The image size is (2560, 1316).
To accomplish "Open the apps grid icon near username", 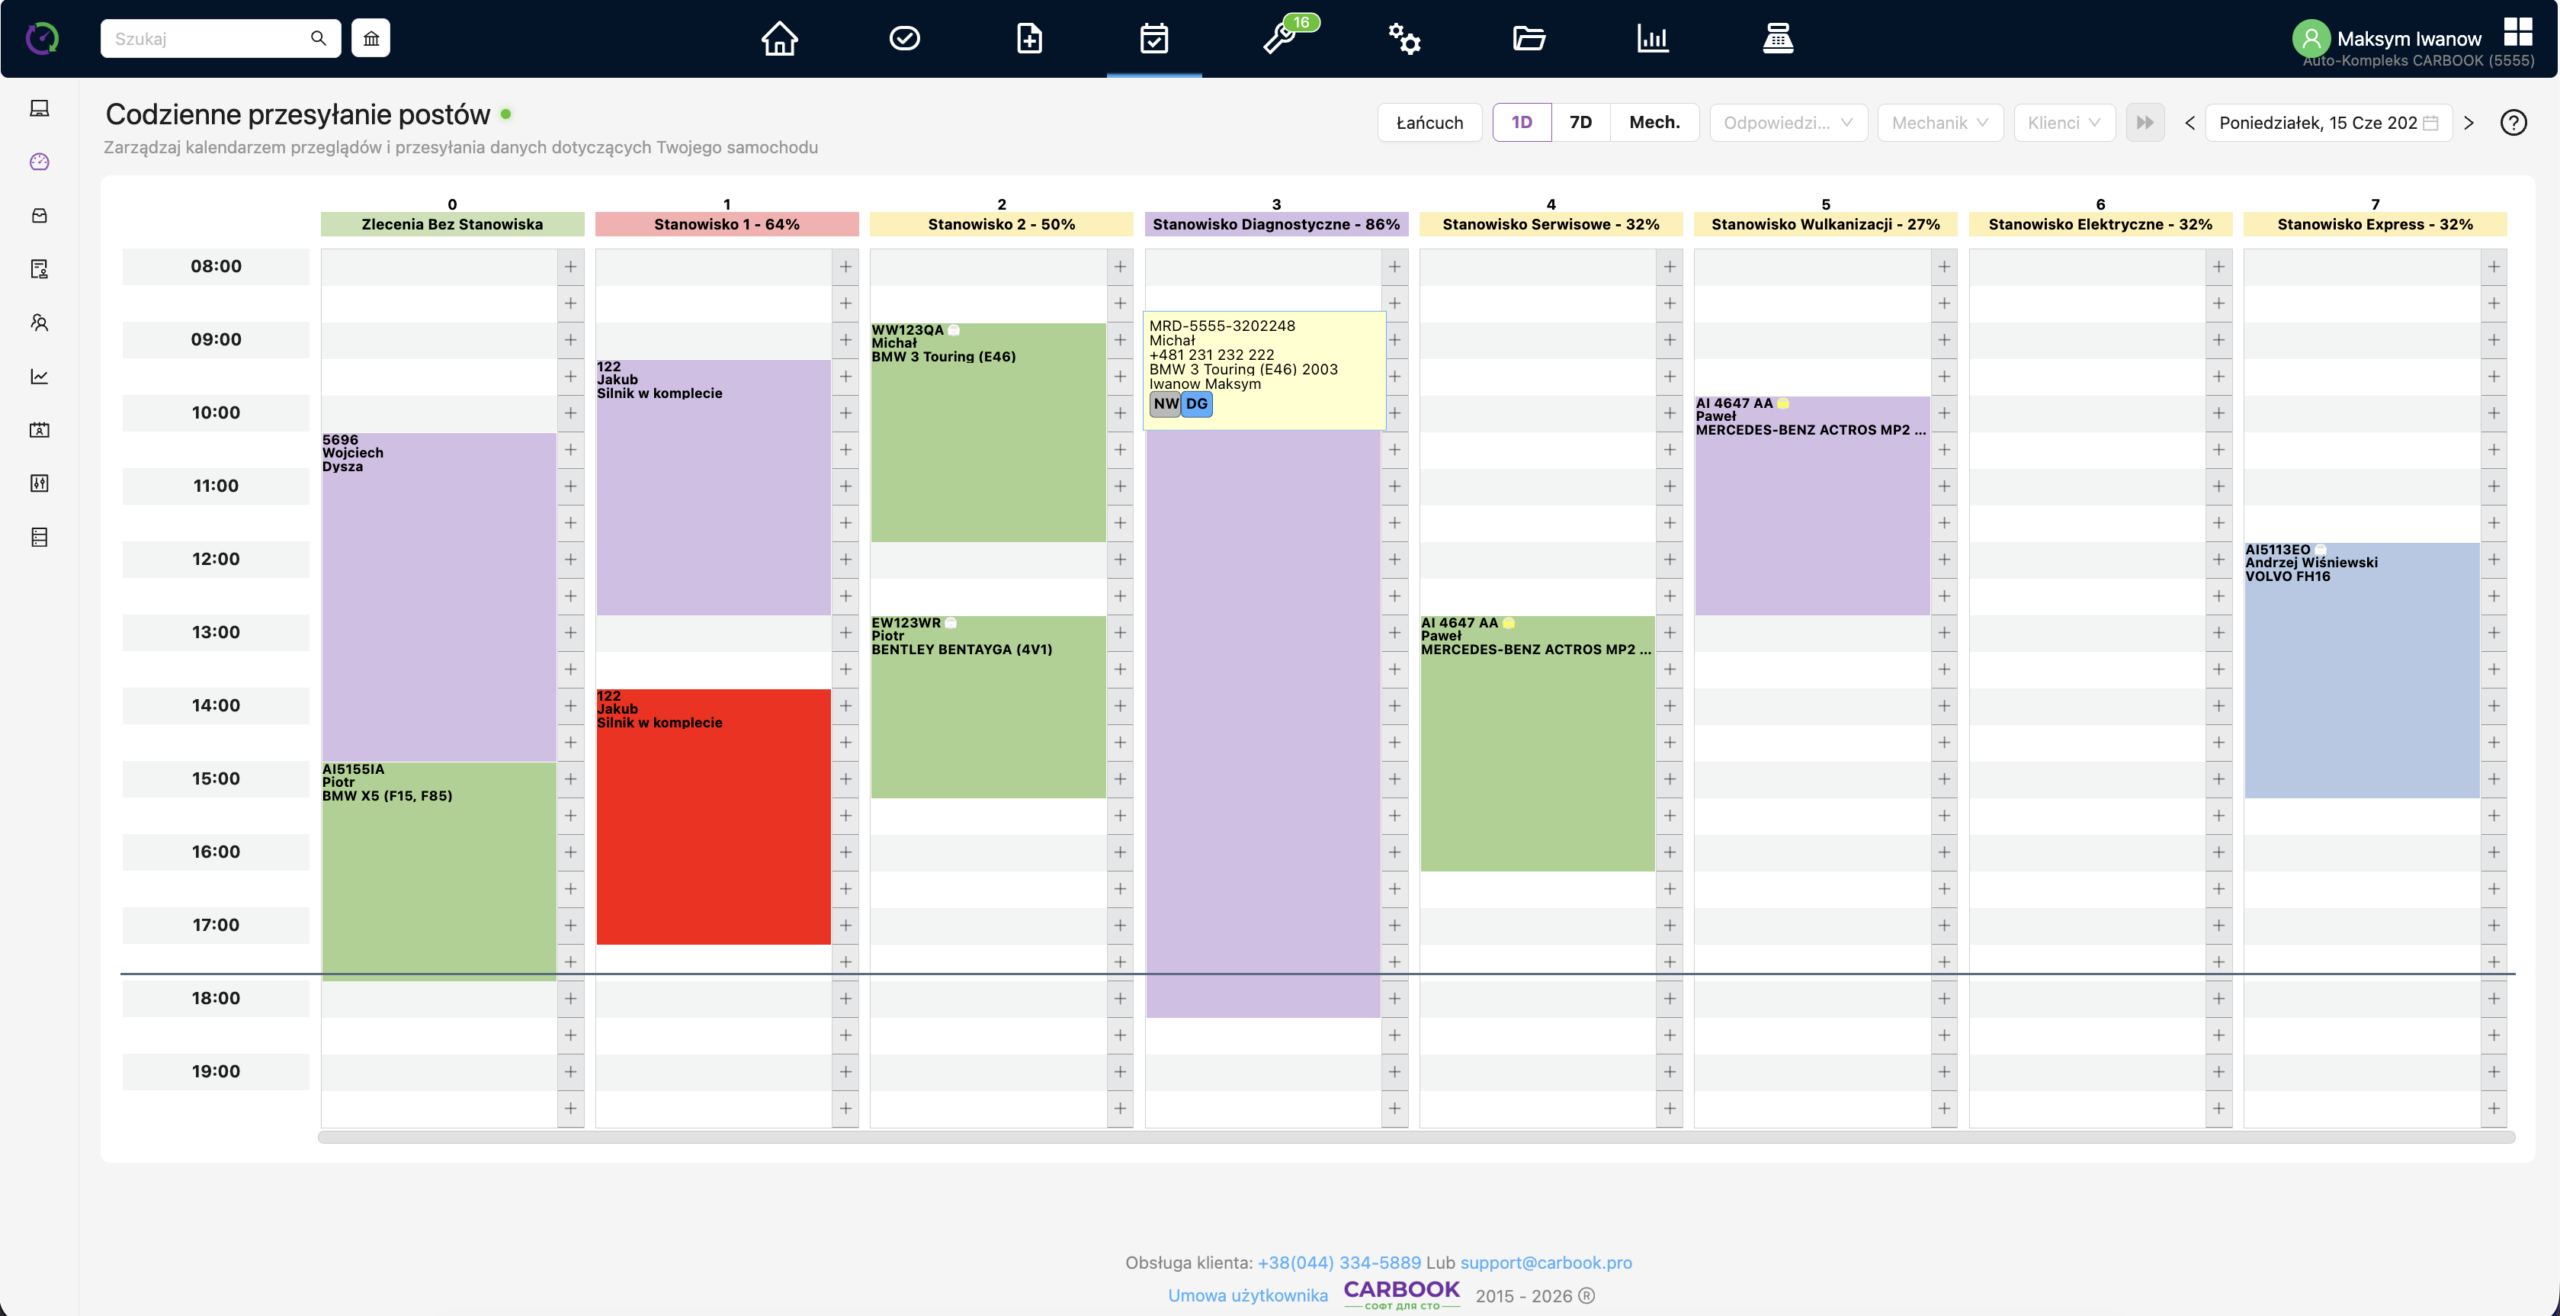I will (x=2517, y=32).
